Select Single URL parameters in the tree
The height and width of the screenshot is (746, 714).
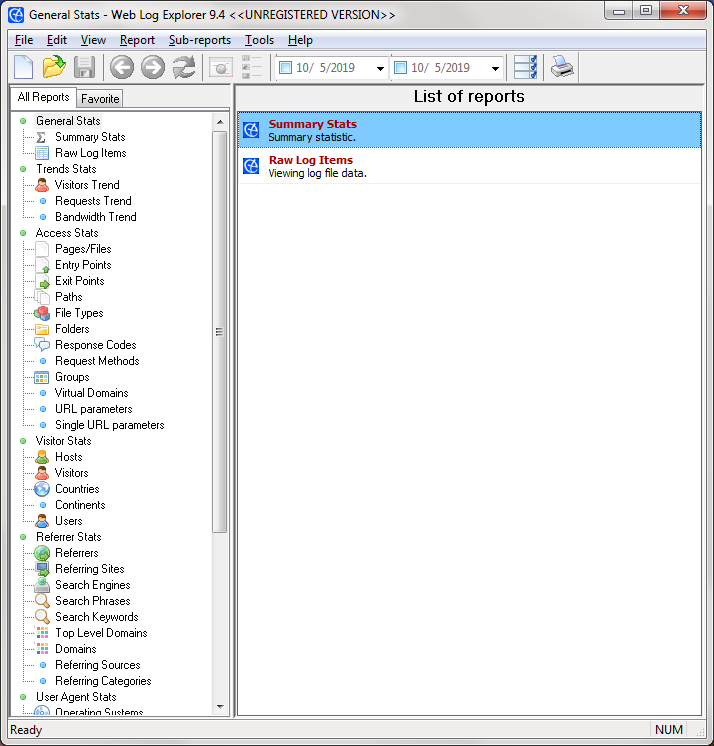pyautogui.click(x=109, y=425)
